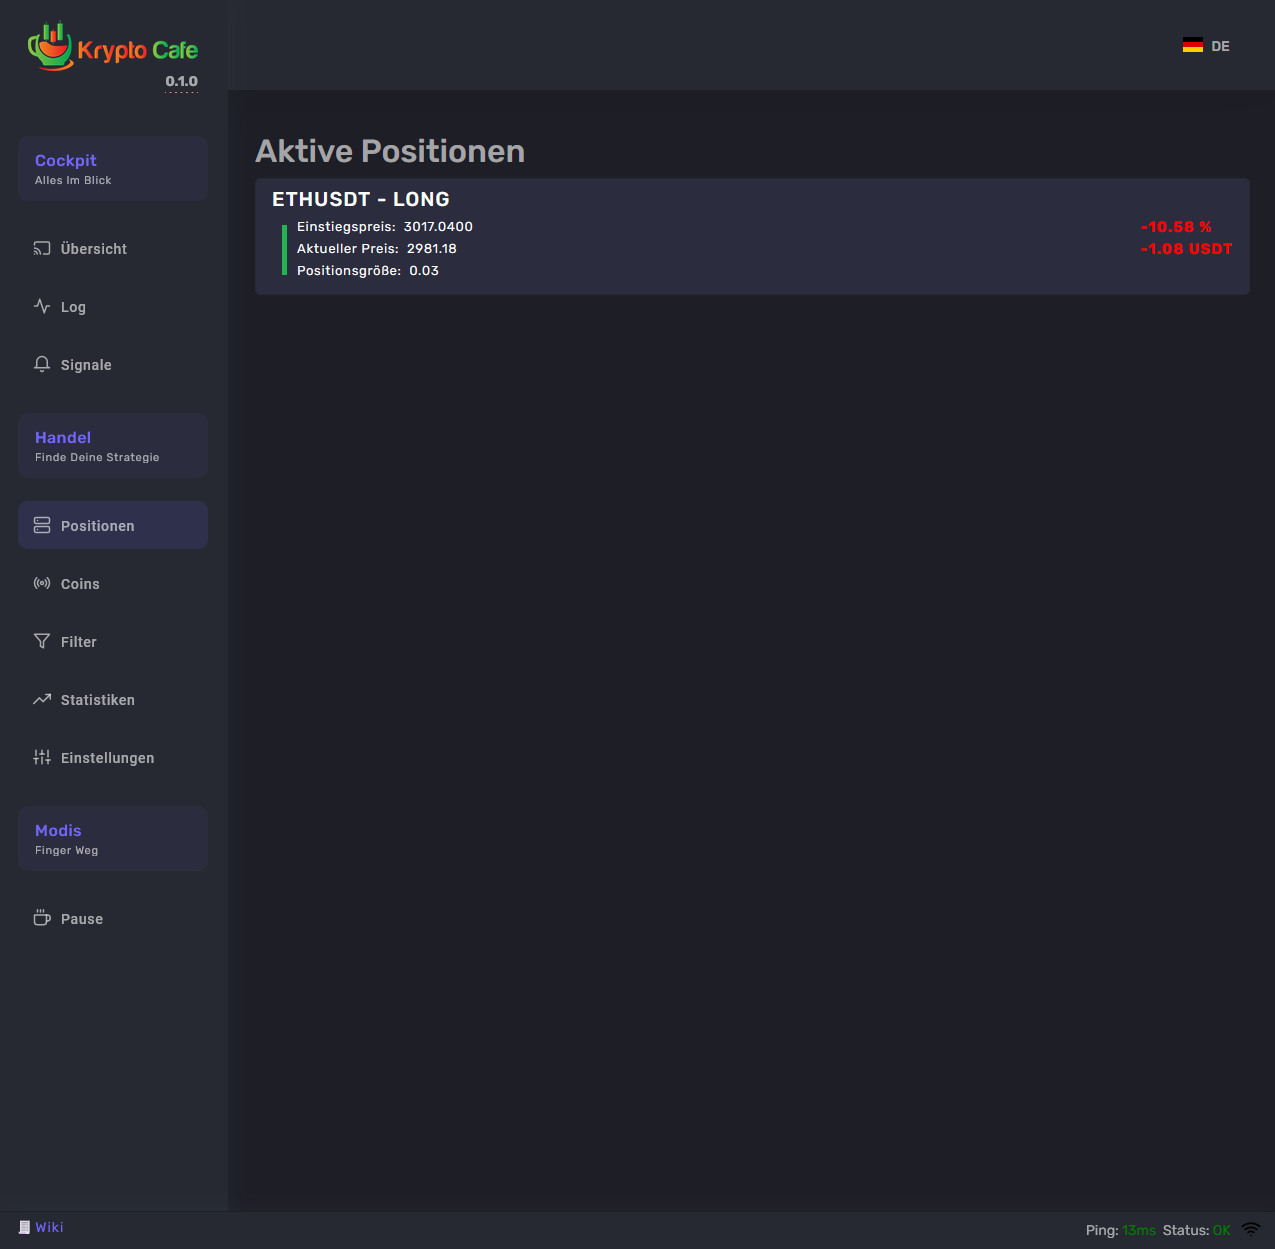1275x1249 pixels.
Task: Go to the Coins menu entry
Action: point(80,584)
